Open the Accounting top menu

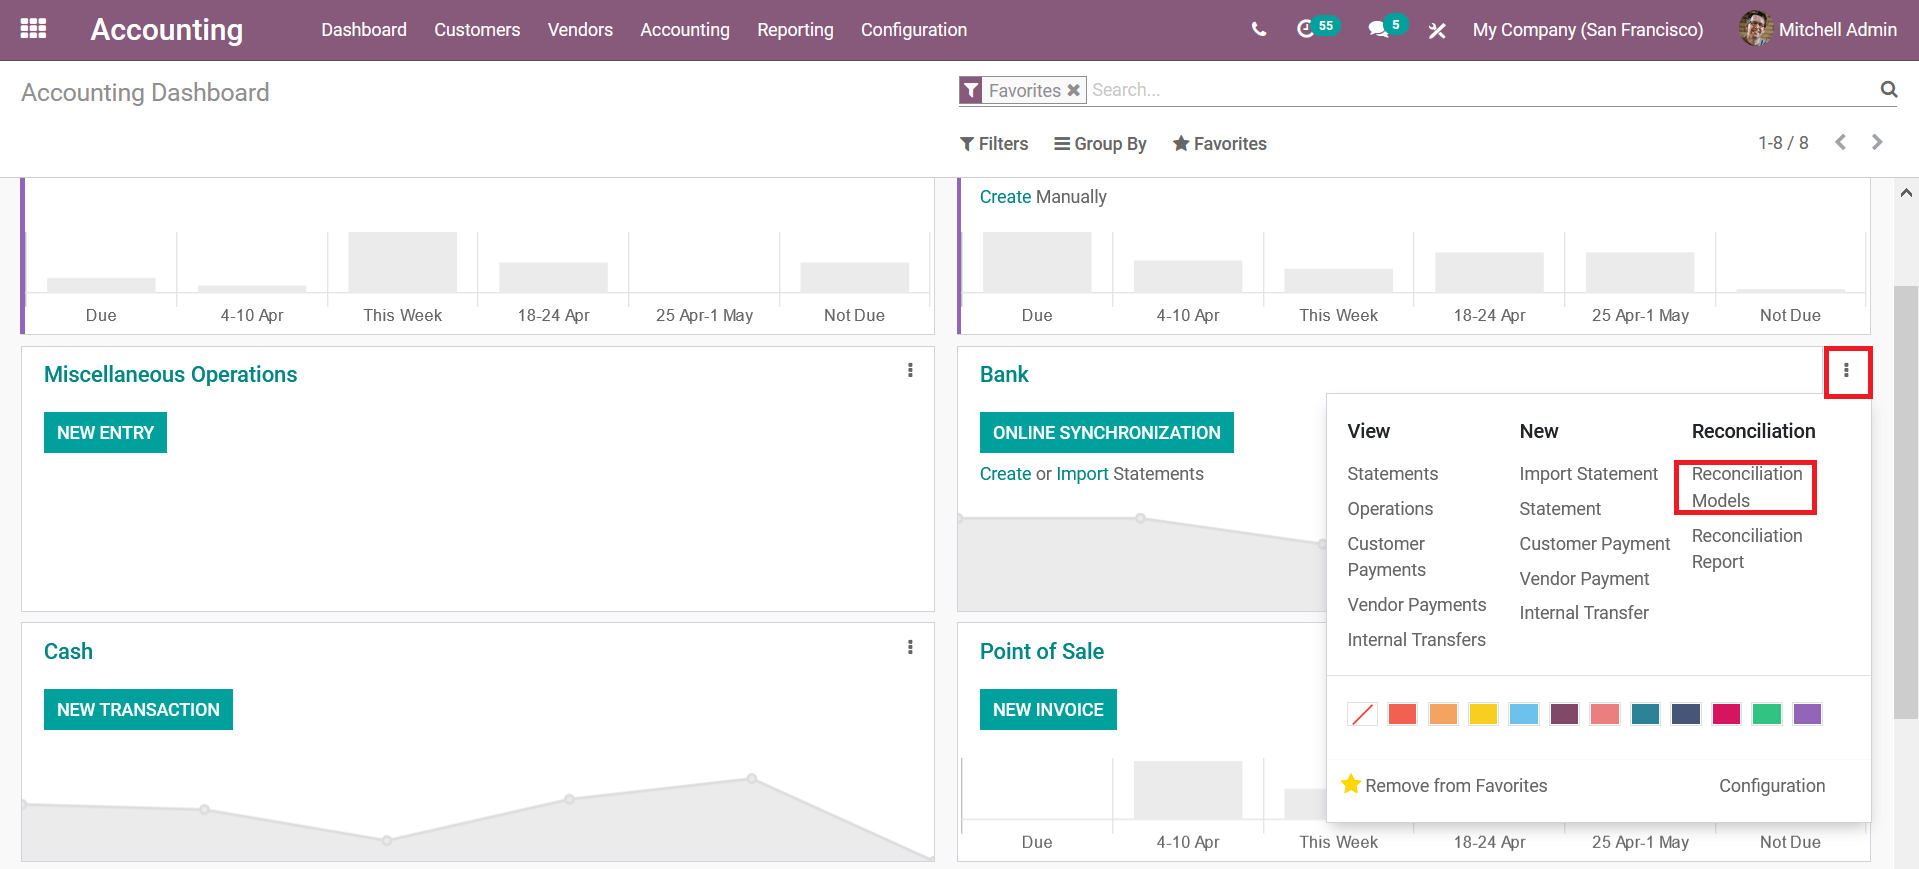coord(685,30)
